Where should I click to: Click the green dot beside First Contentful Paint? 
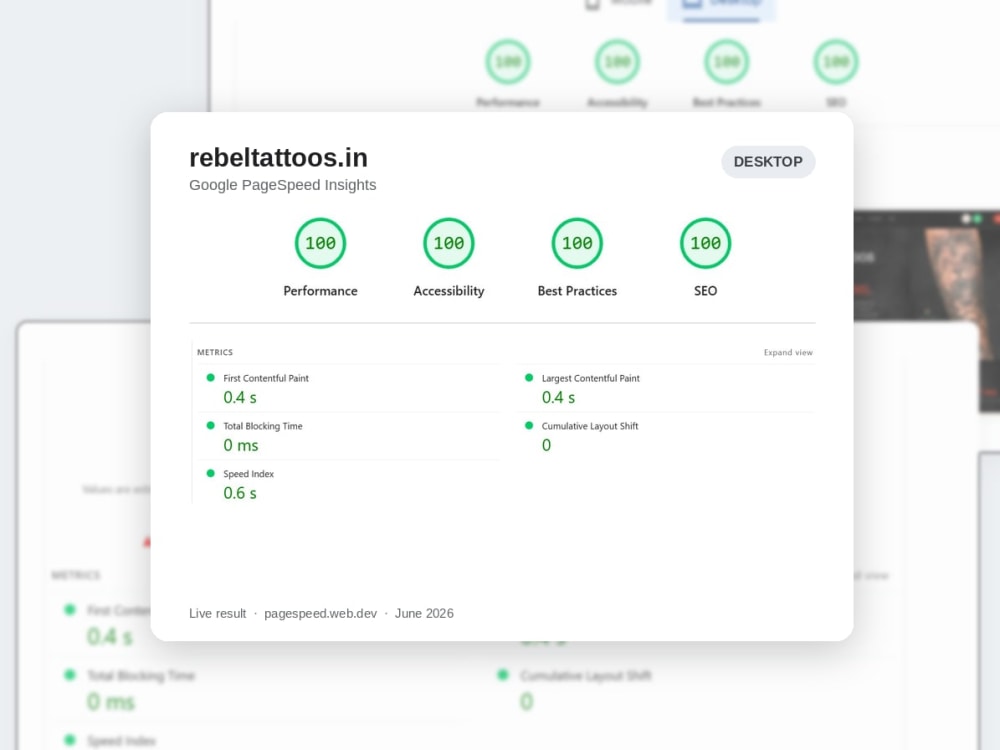[210, 378]
